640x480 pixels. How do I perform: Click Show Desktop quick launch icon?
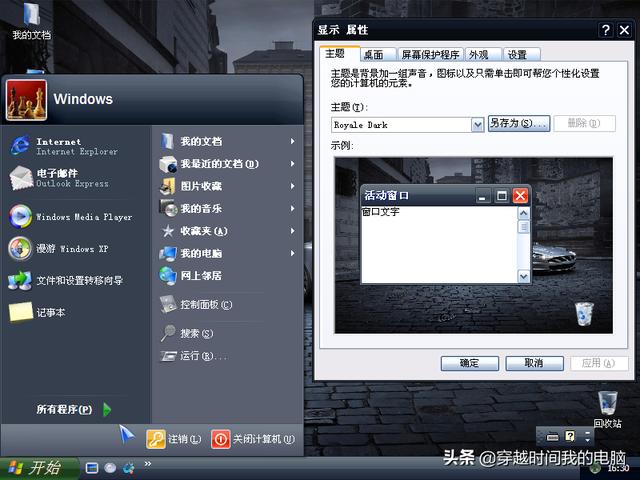click(x=92, y=467)
